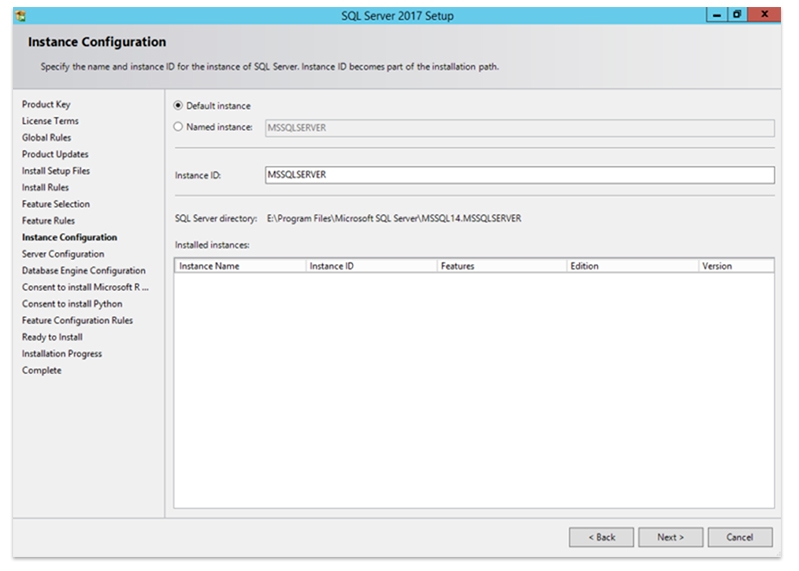
Task: Click Product Key in the steps list
Action: 46,105
